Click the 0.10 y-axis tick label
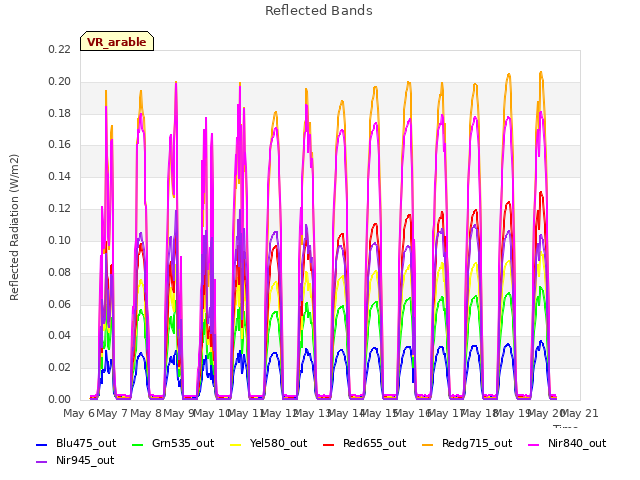The image size is (640, 480). pyautogui.click(x=60, y=240)
